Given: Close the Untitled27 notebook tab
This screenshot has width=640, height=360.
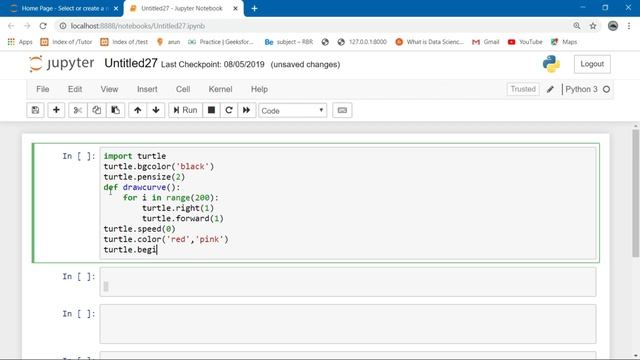Looking at the screenshot, I should pyautogui.click(x=235, y=8).
